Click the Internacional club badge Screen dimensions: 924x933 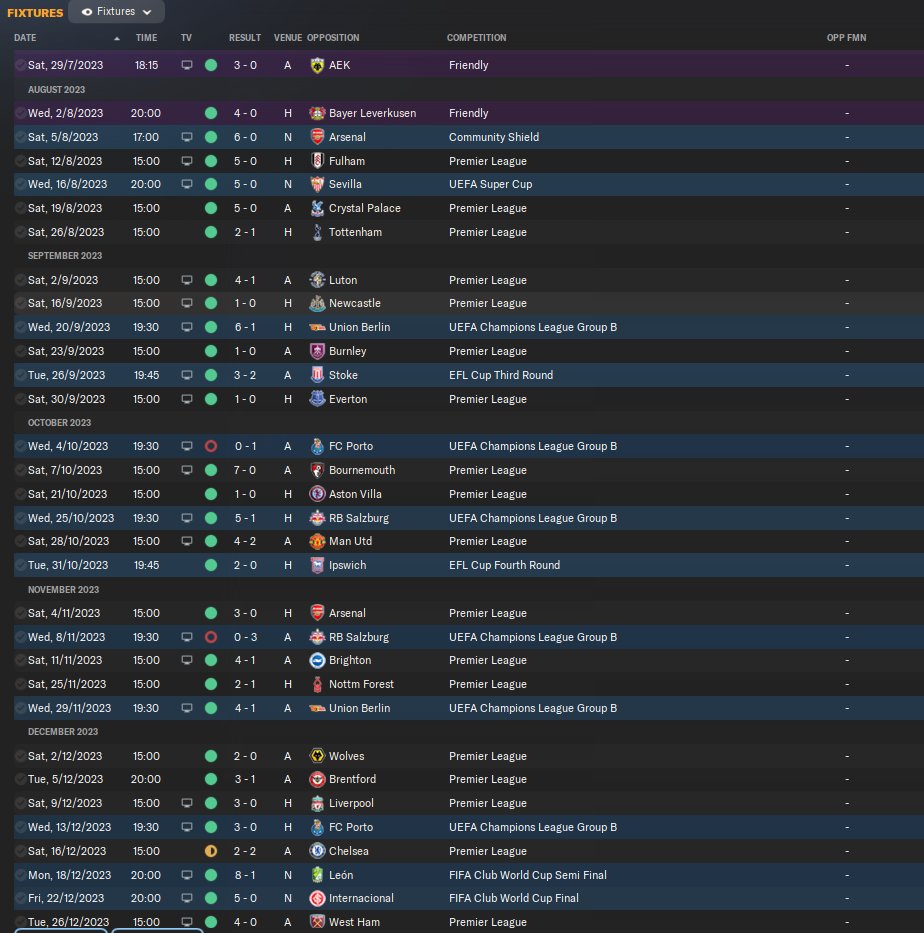click(317, 898)
